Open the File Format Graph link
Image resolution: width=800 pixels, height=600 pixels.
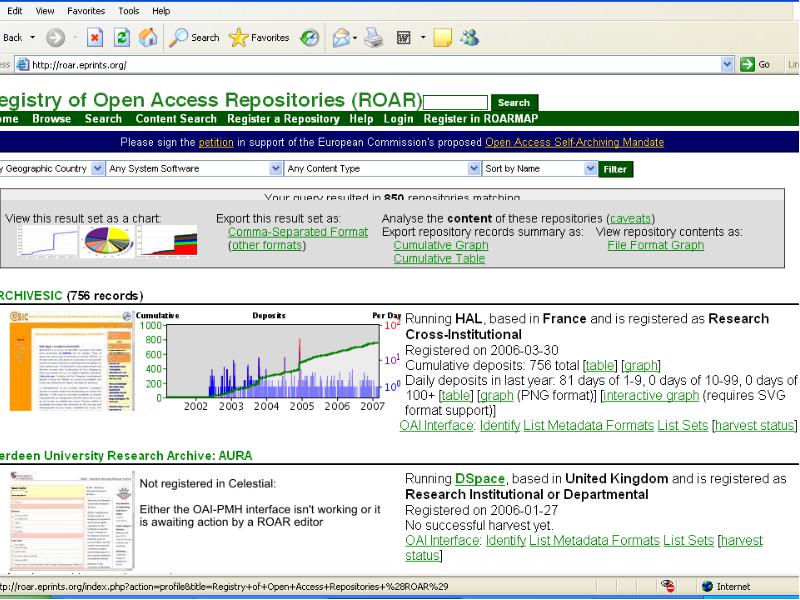pyautogui.click(x=656, y=245)
